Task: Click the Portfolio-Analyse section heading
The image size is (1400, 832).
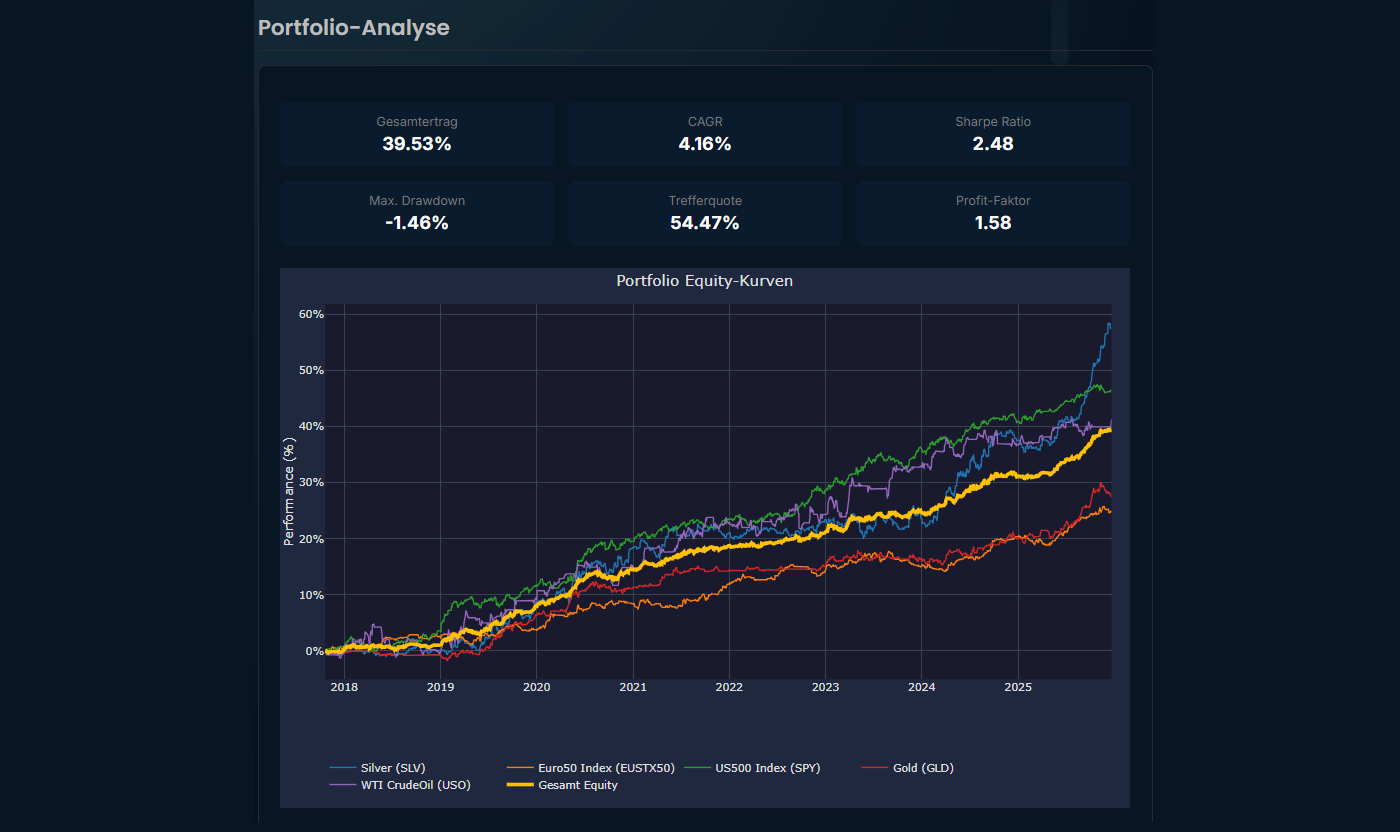Action: pos(354,28)
